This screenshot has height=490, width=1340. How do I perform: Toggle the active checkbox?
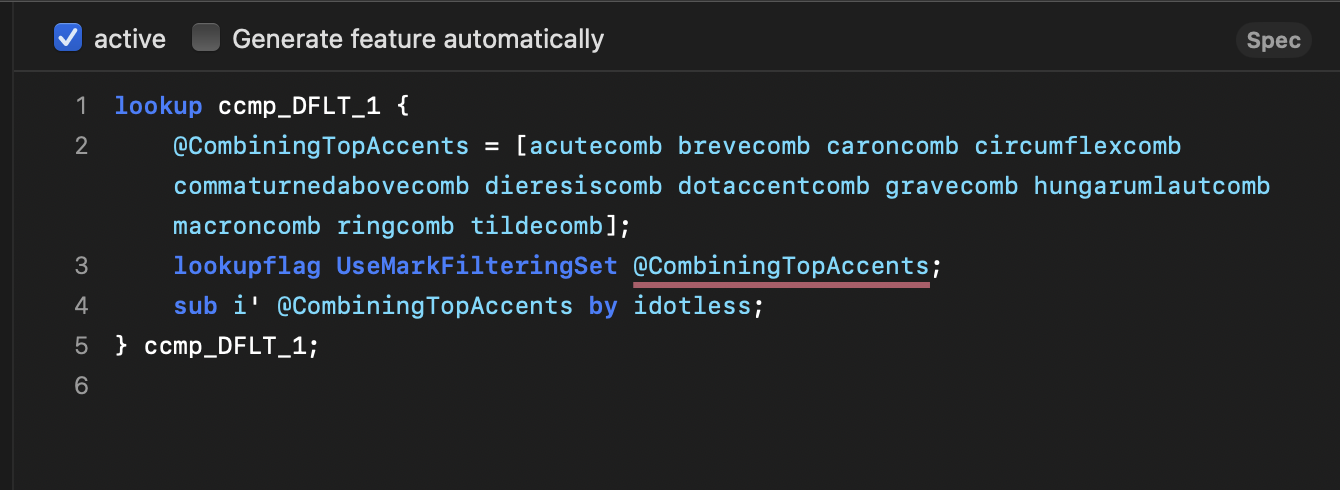click(68, 39)
